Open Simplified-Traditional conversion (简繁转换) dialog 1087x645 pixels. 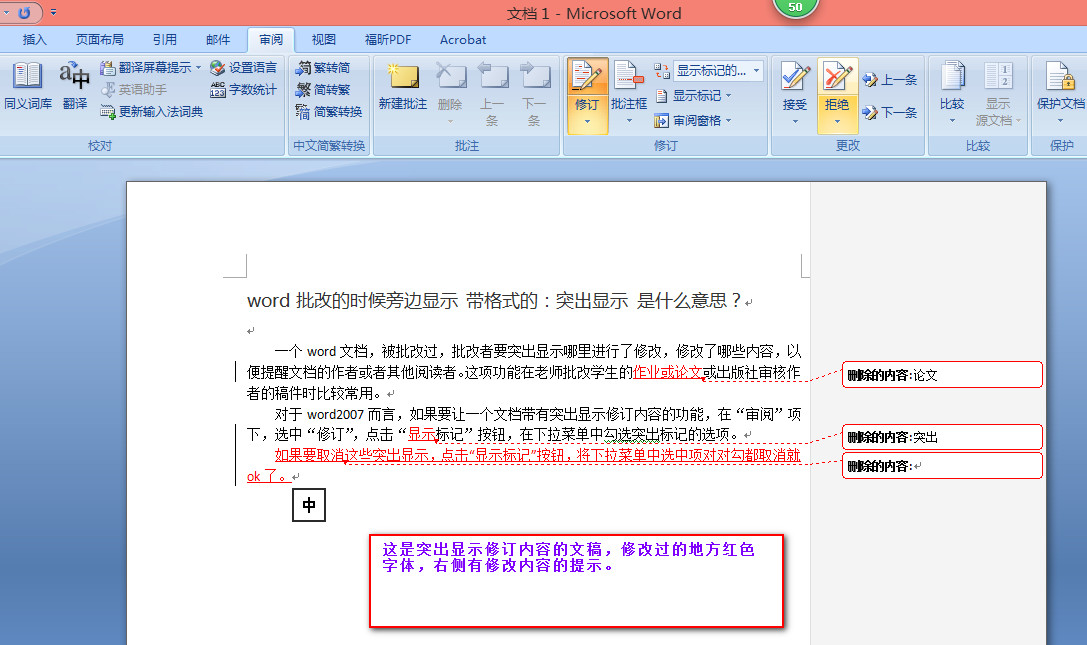(329, 112)
